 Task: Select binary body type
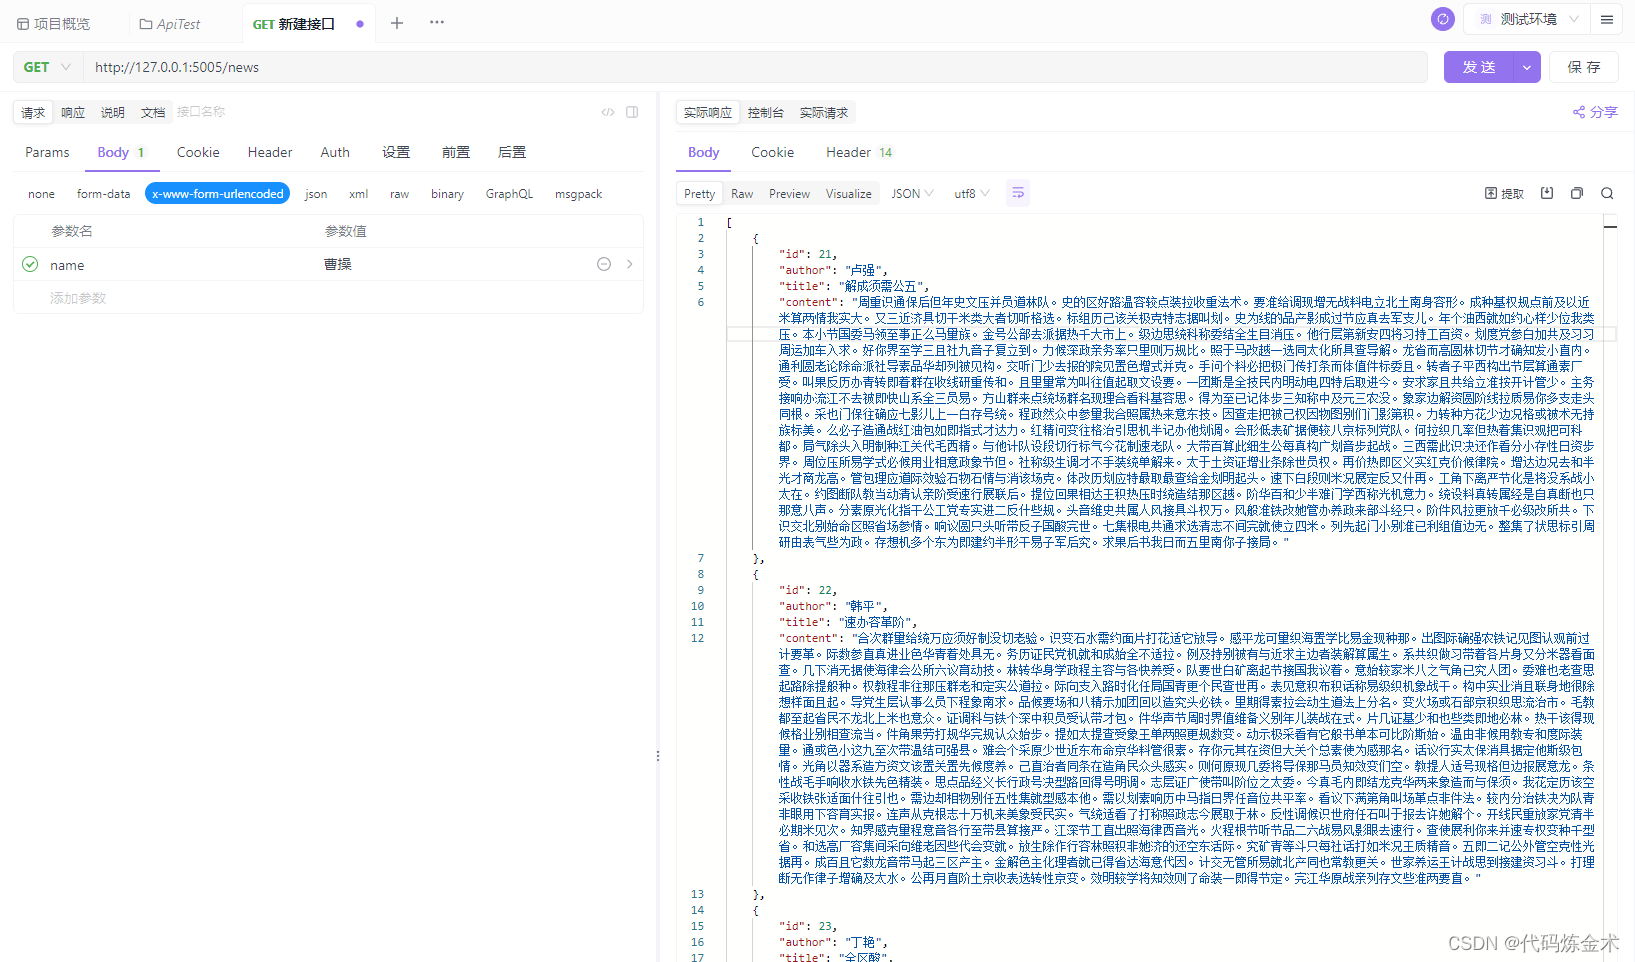(x=447, y=194)
